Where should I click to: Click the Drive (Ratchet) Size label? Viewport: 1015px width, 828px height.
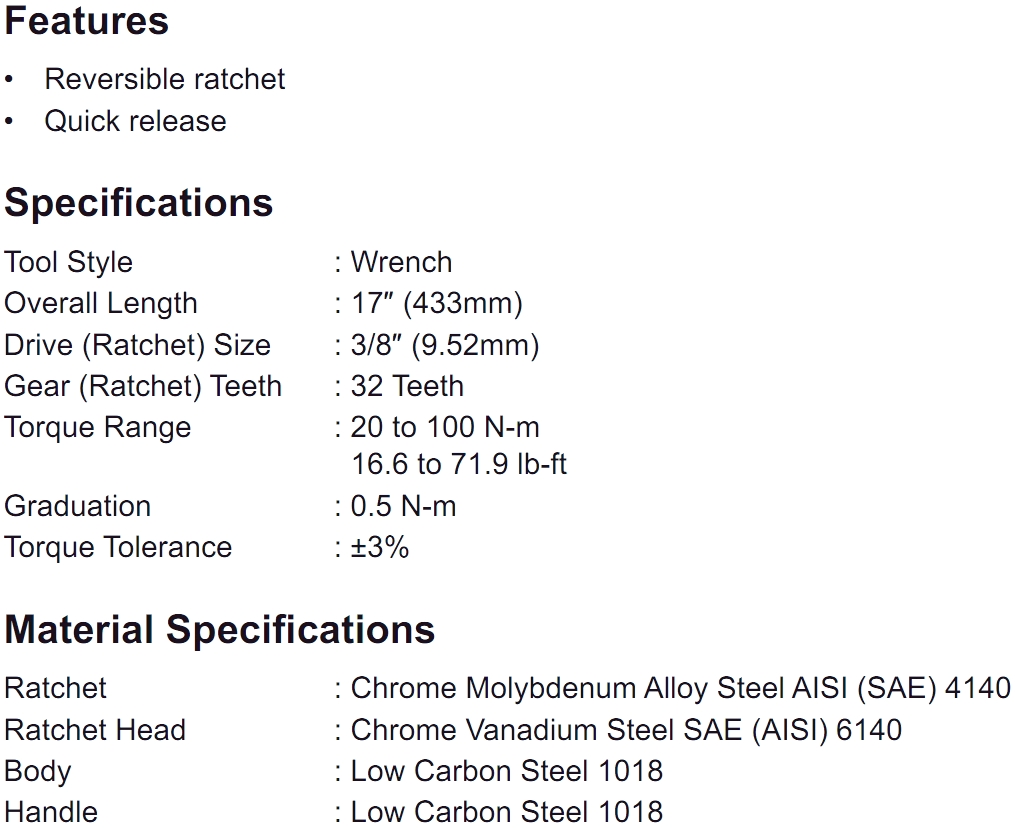tap(137, 345)
